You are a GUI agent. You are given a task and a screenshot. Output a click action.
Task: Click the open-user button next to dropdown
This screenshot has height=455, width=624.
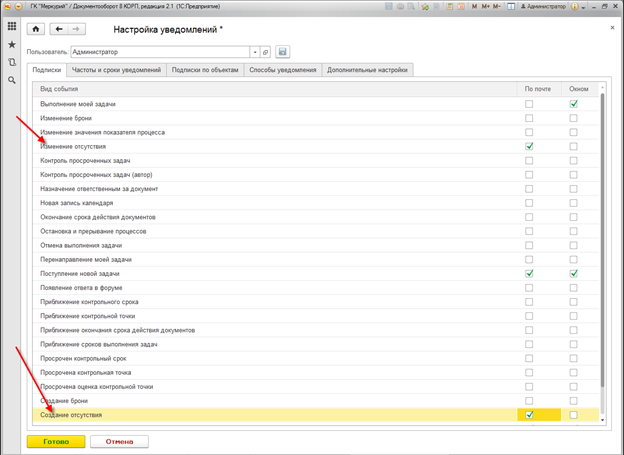[x=266, y=51]
